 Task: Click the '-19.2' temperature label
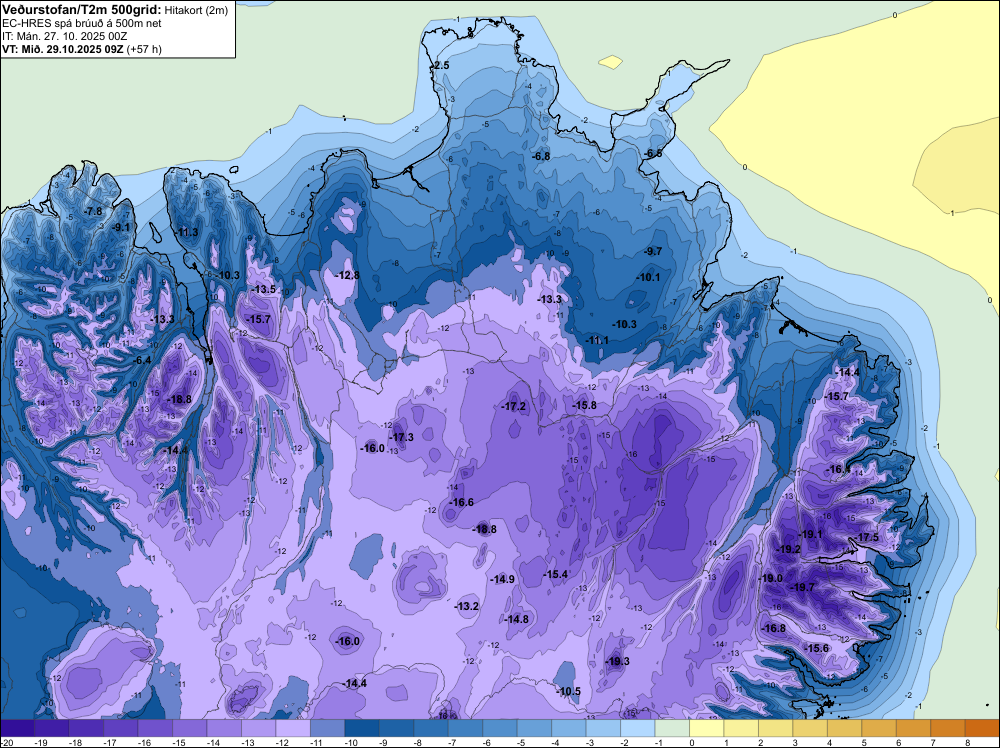pyautogui.click(x=788, y=549)
